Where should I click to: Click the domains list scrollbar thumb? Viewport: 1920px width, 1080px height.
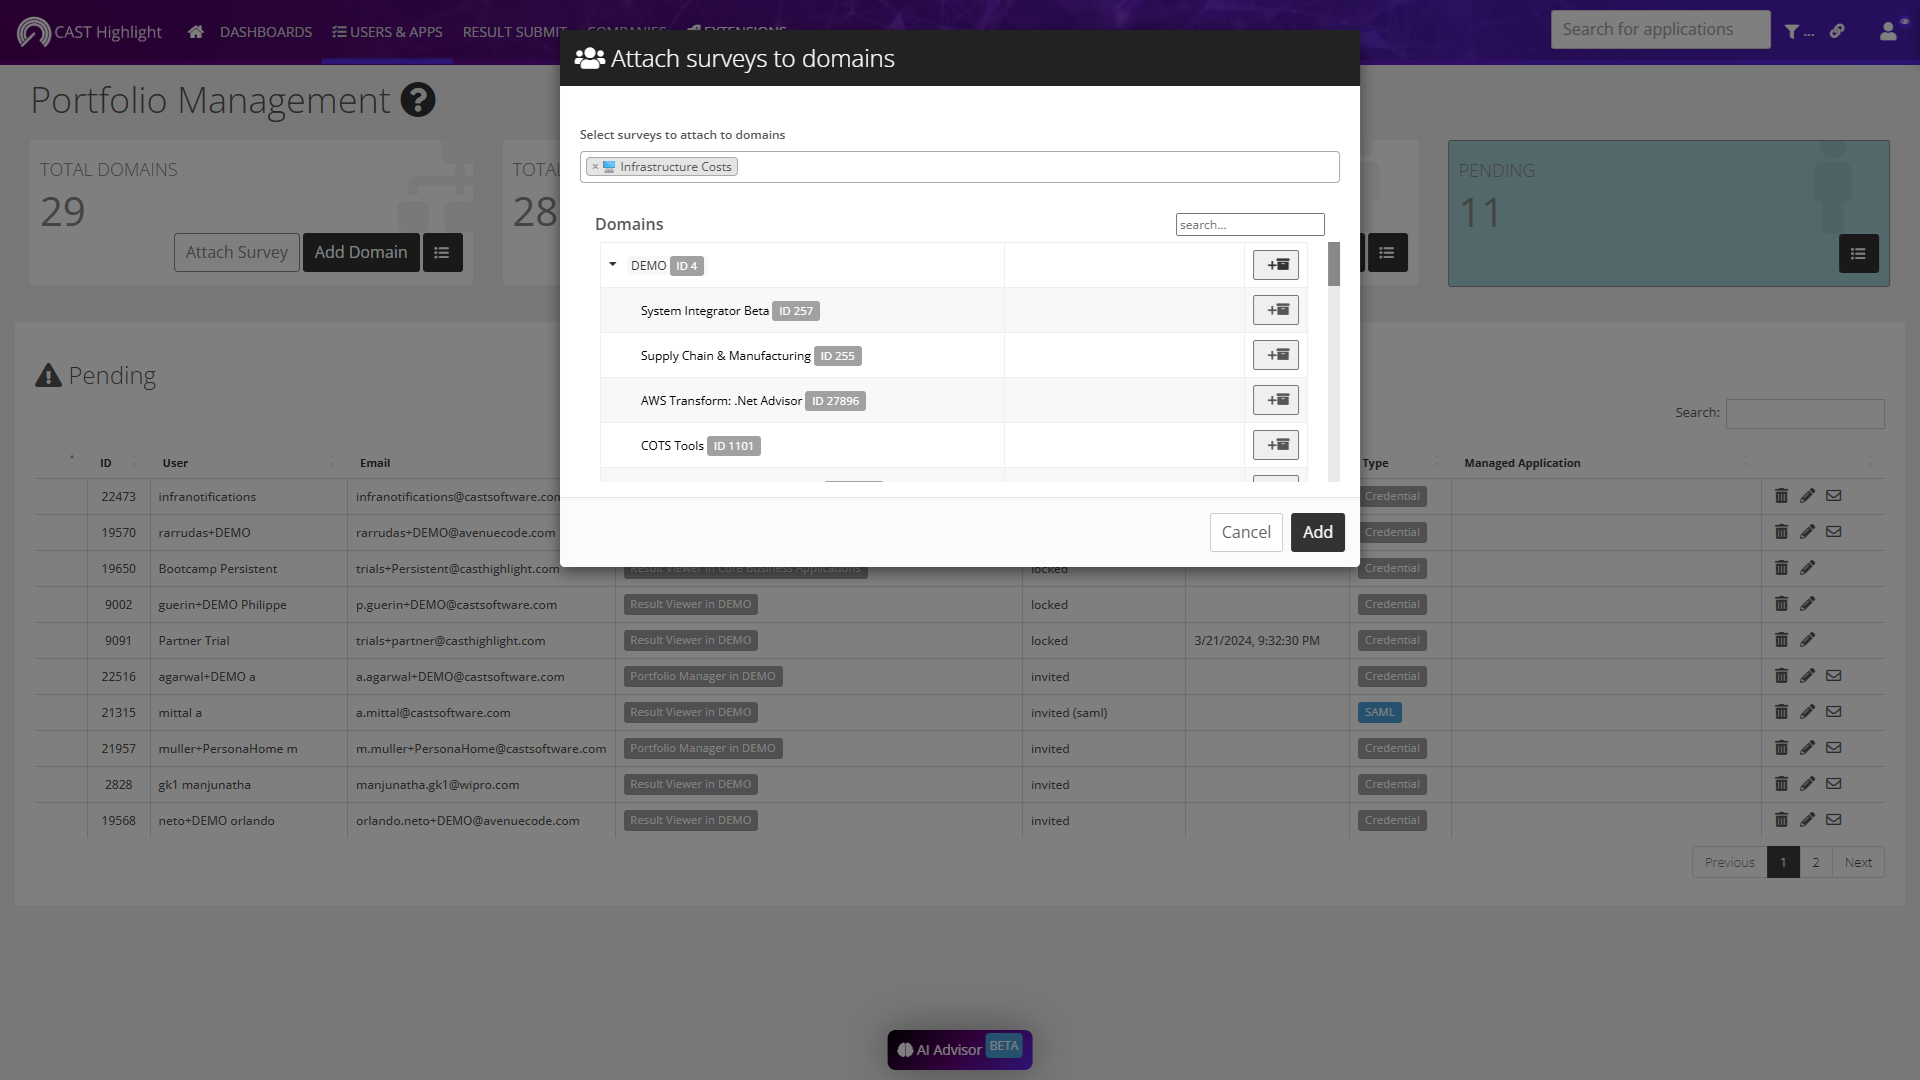(1333, 264)
